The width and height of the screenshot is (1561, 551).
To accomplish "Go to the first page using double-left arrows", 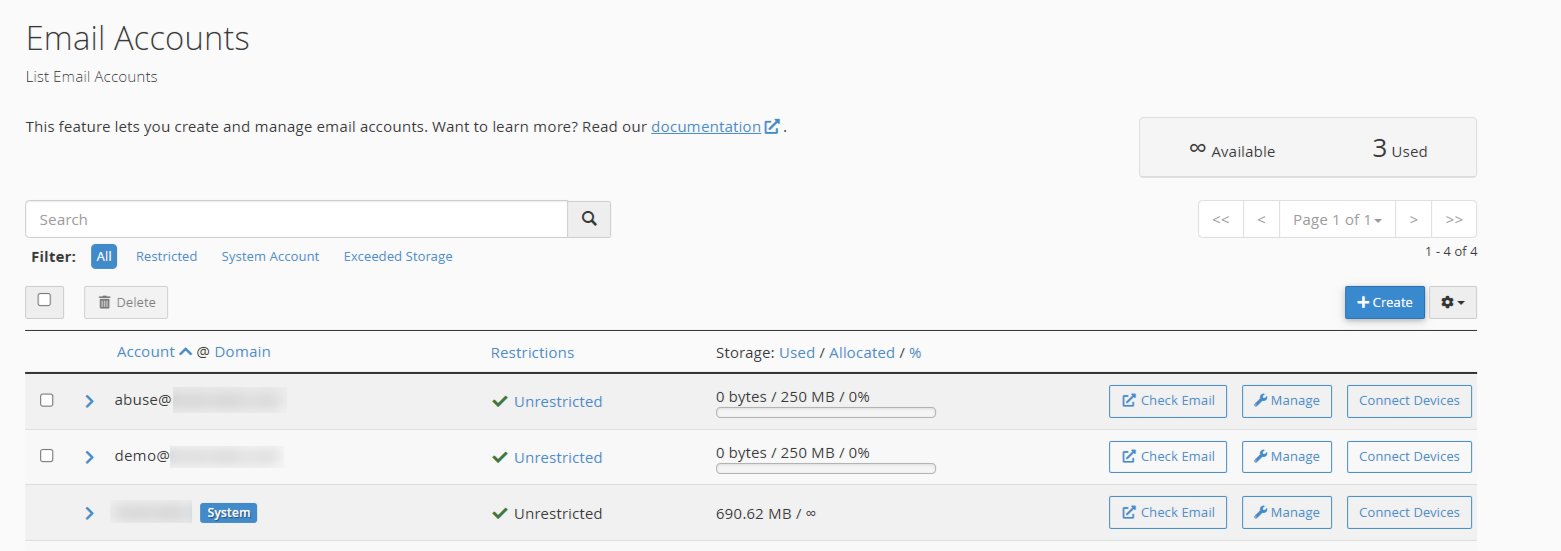I will [x=1221, y=220].
